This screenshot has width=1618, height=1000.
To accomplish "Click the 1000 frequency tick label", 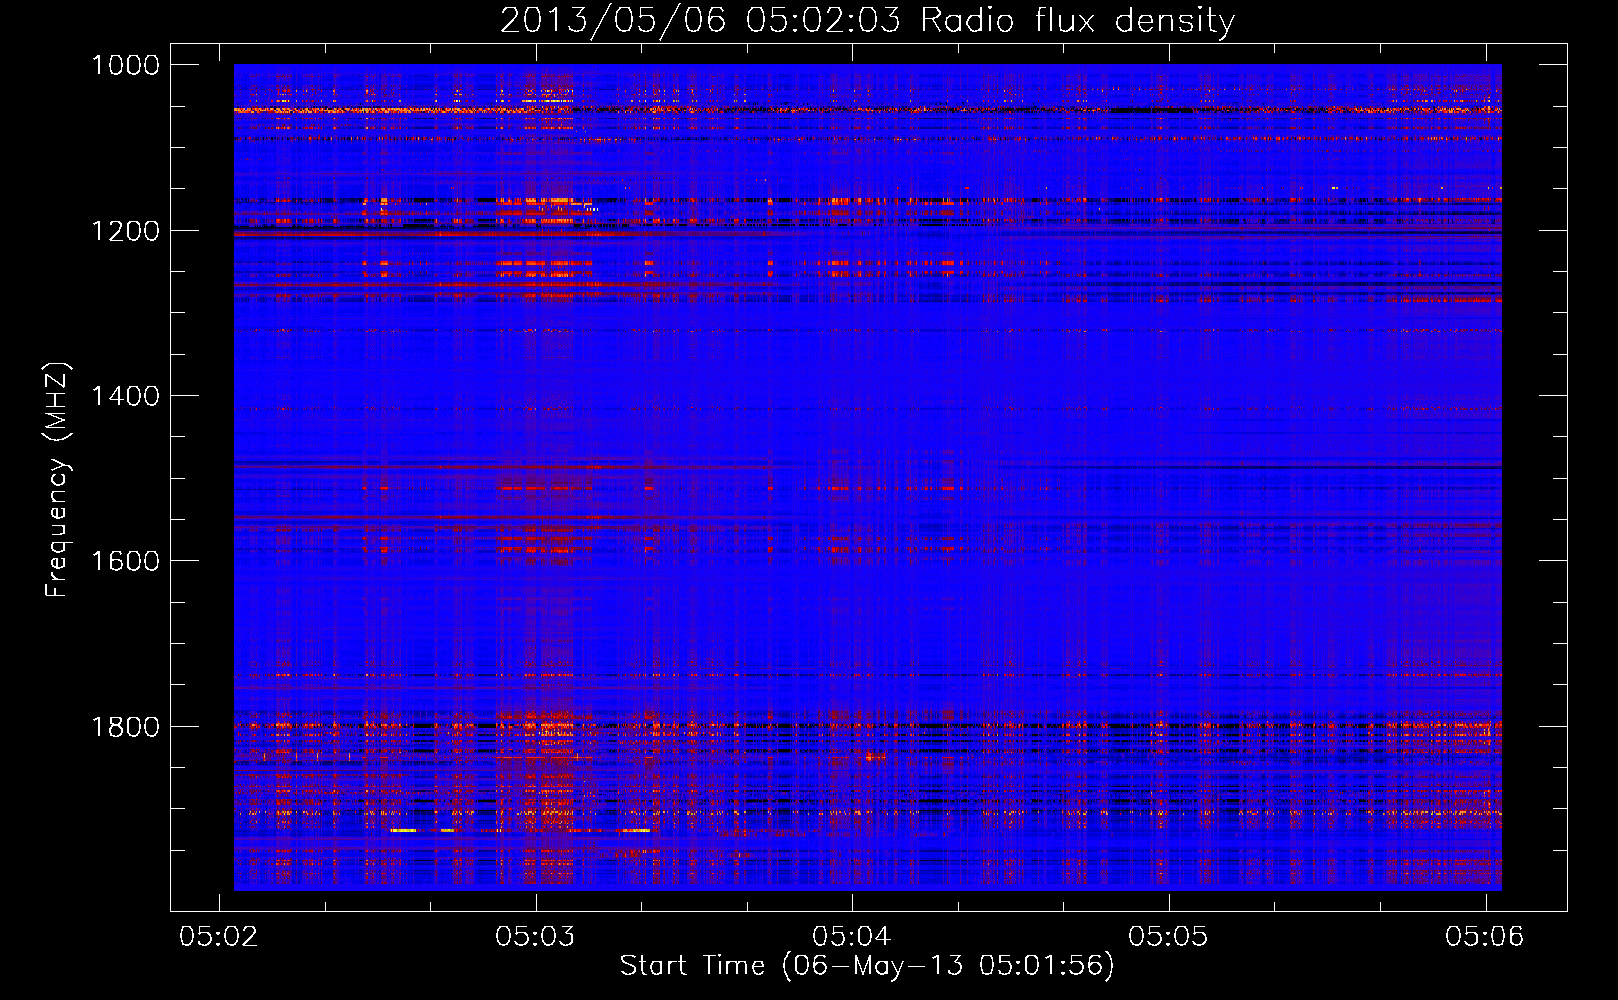I will pyautogui.click(x=126, y=65).
